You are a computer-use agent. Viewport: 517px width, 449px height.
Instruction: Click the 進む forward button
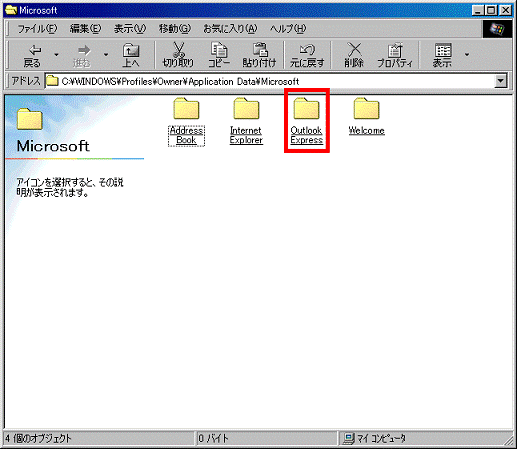coord(82,55)
